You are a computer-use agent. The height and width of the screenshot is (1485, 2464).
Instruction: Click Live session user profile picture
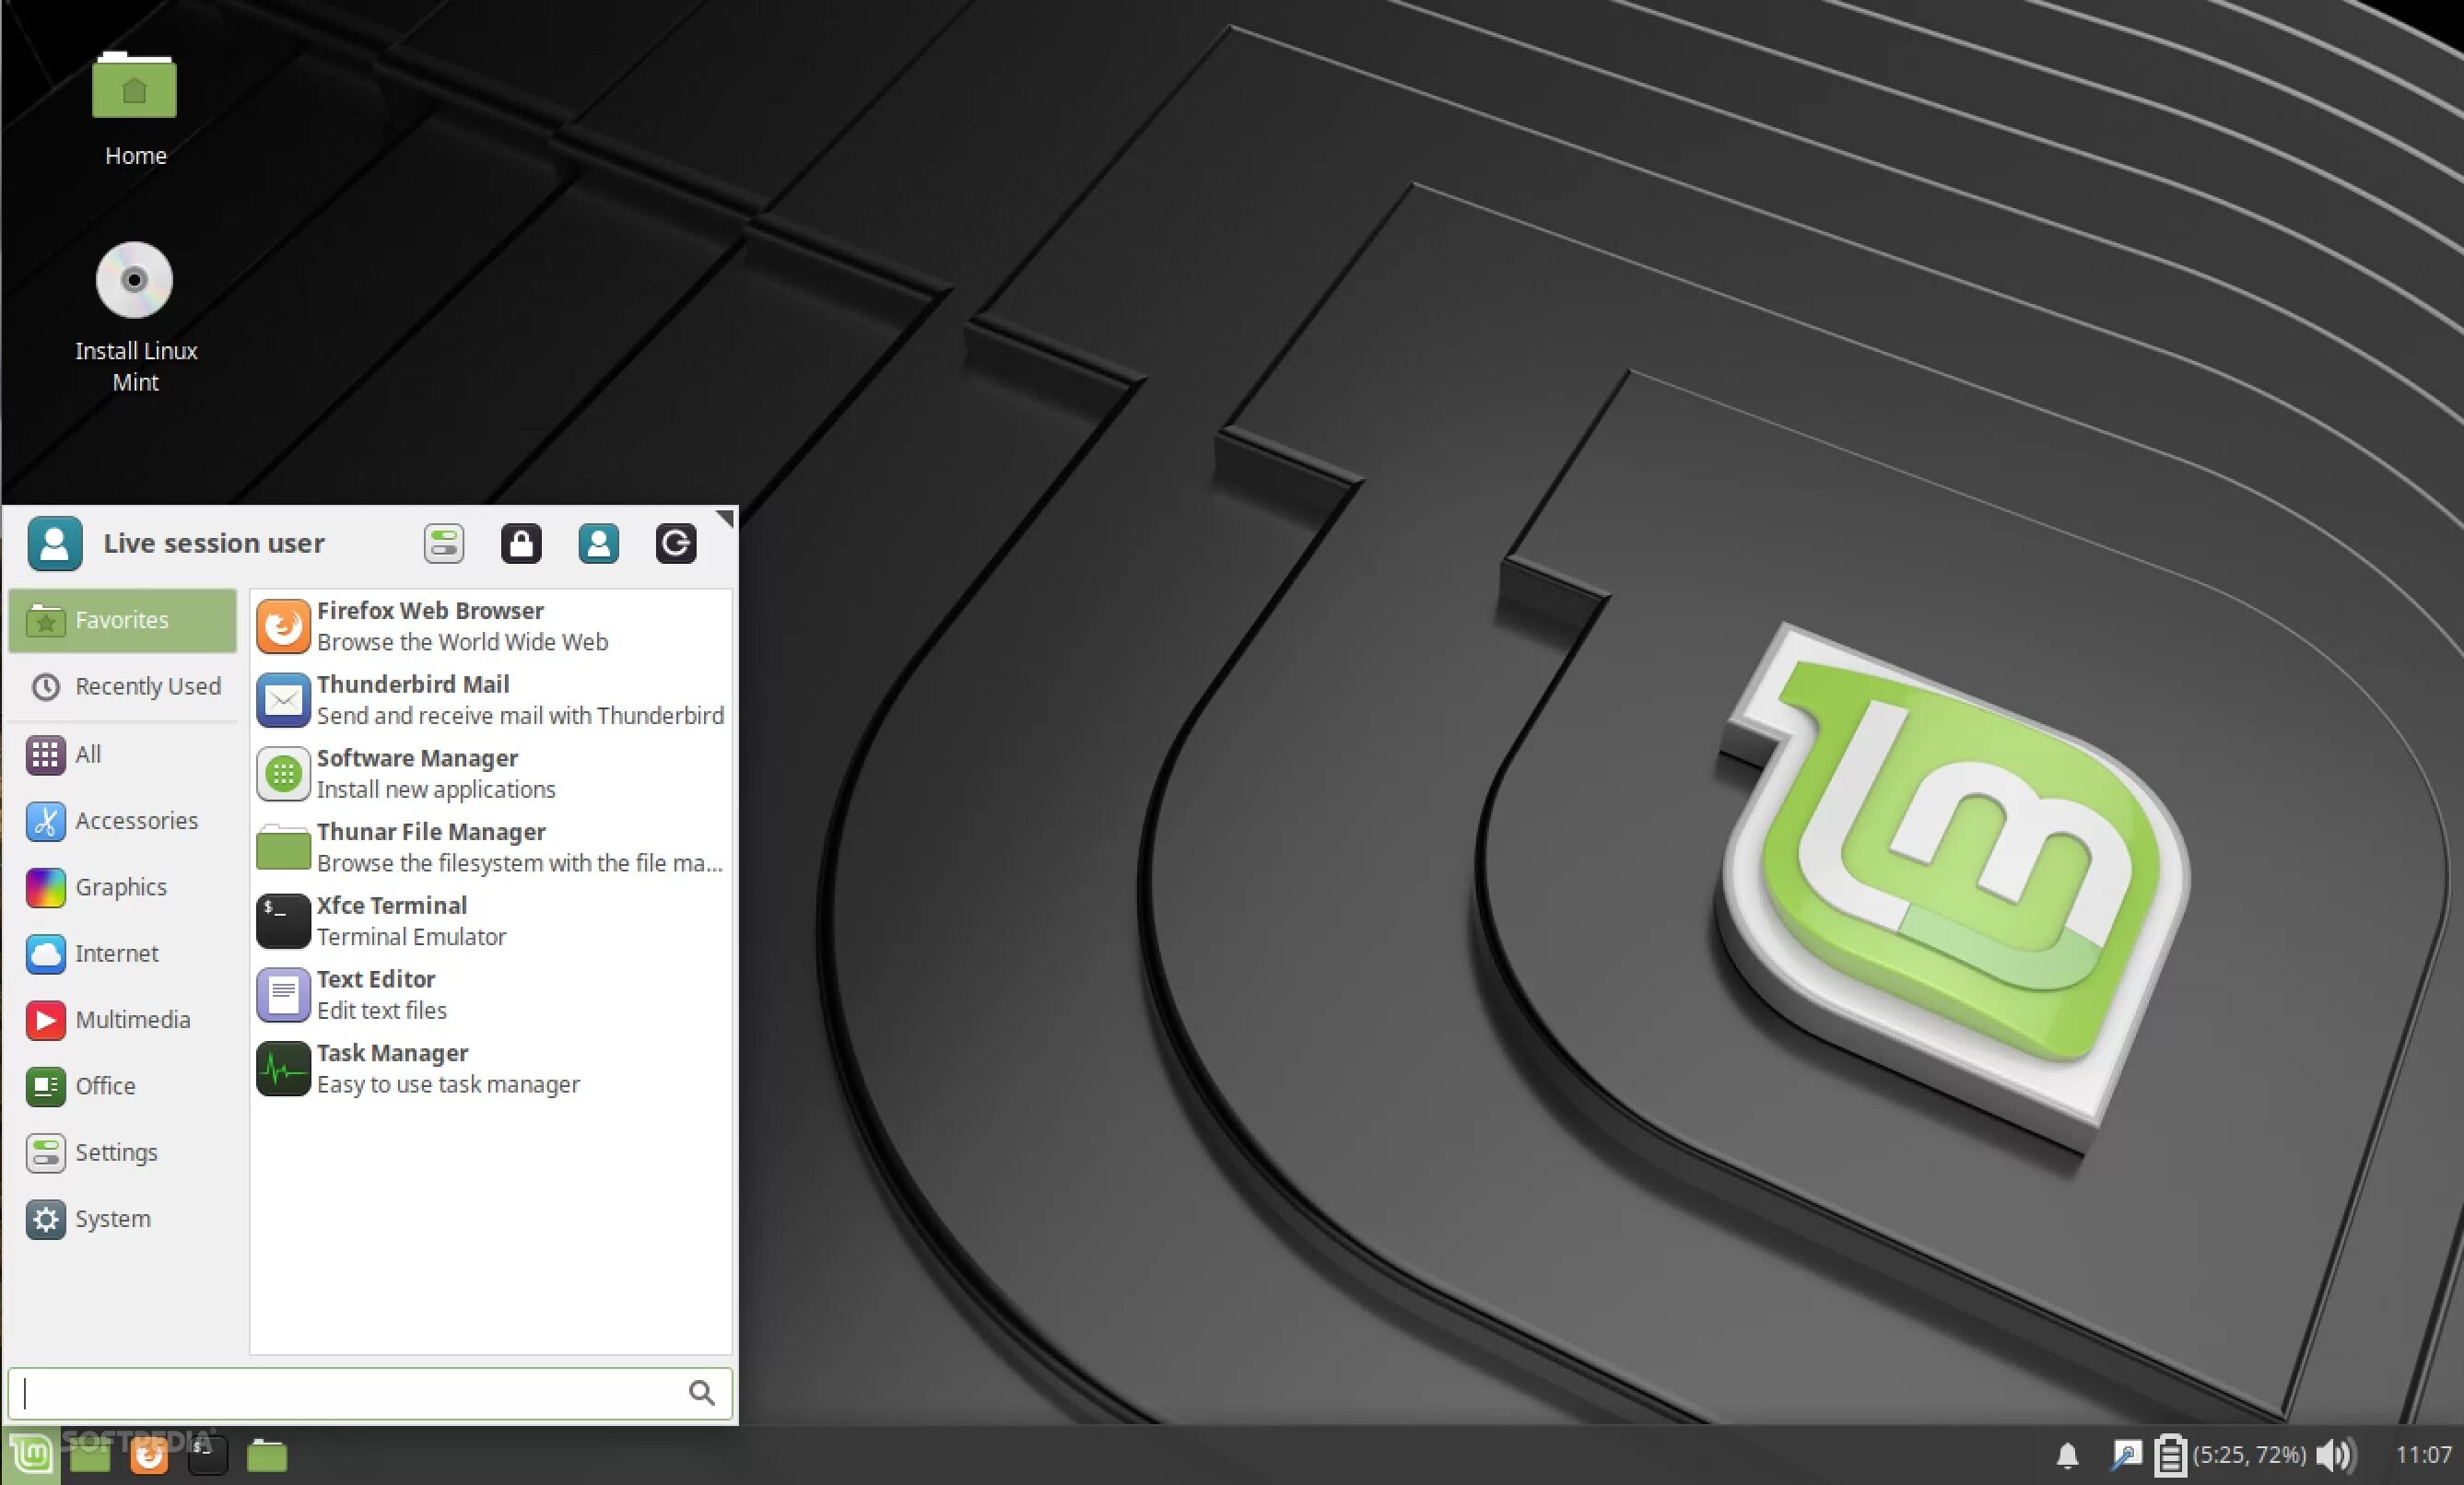(55, 544)
